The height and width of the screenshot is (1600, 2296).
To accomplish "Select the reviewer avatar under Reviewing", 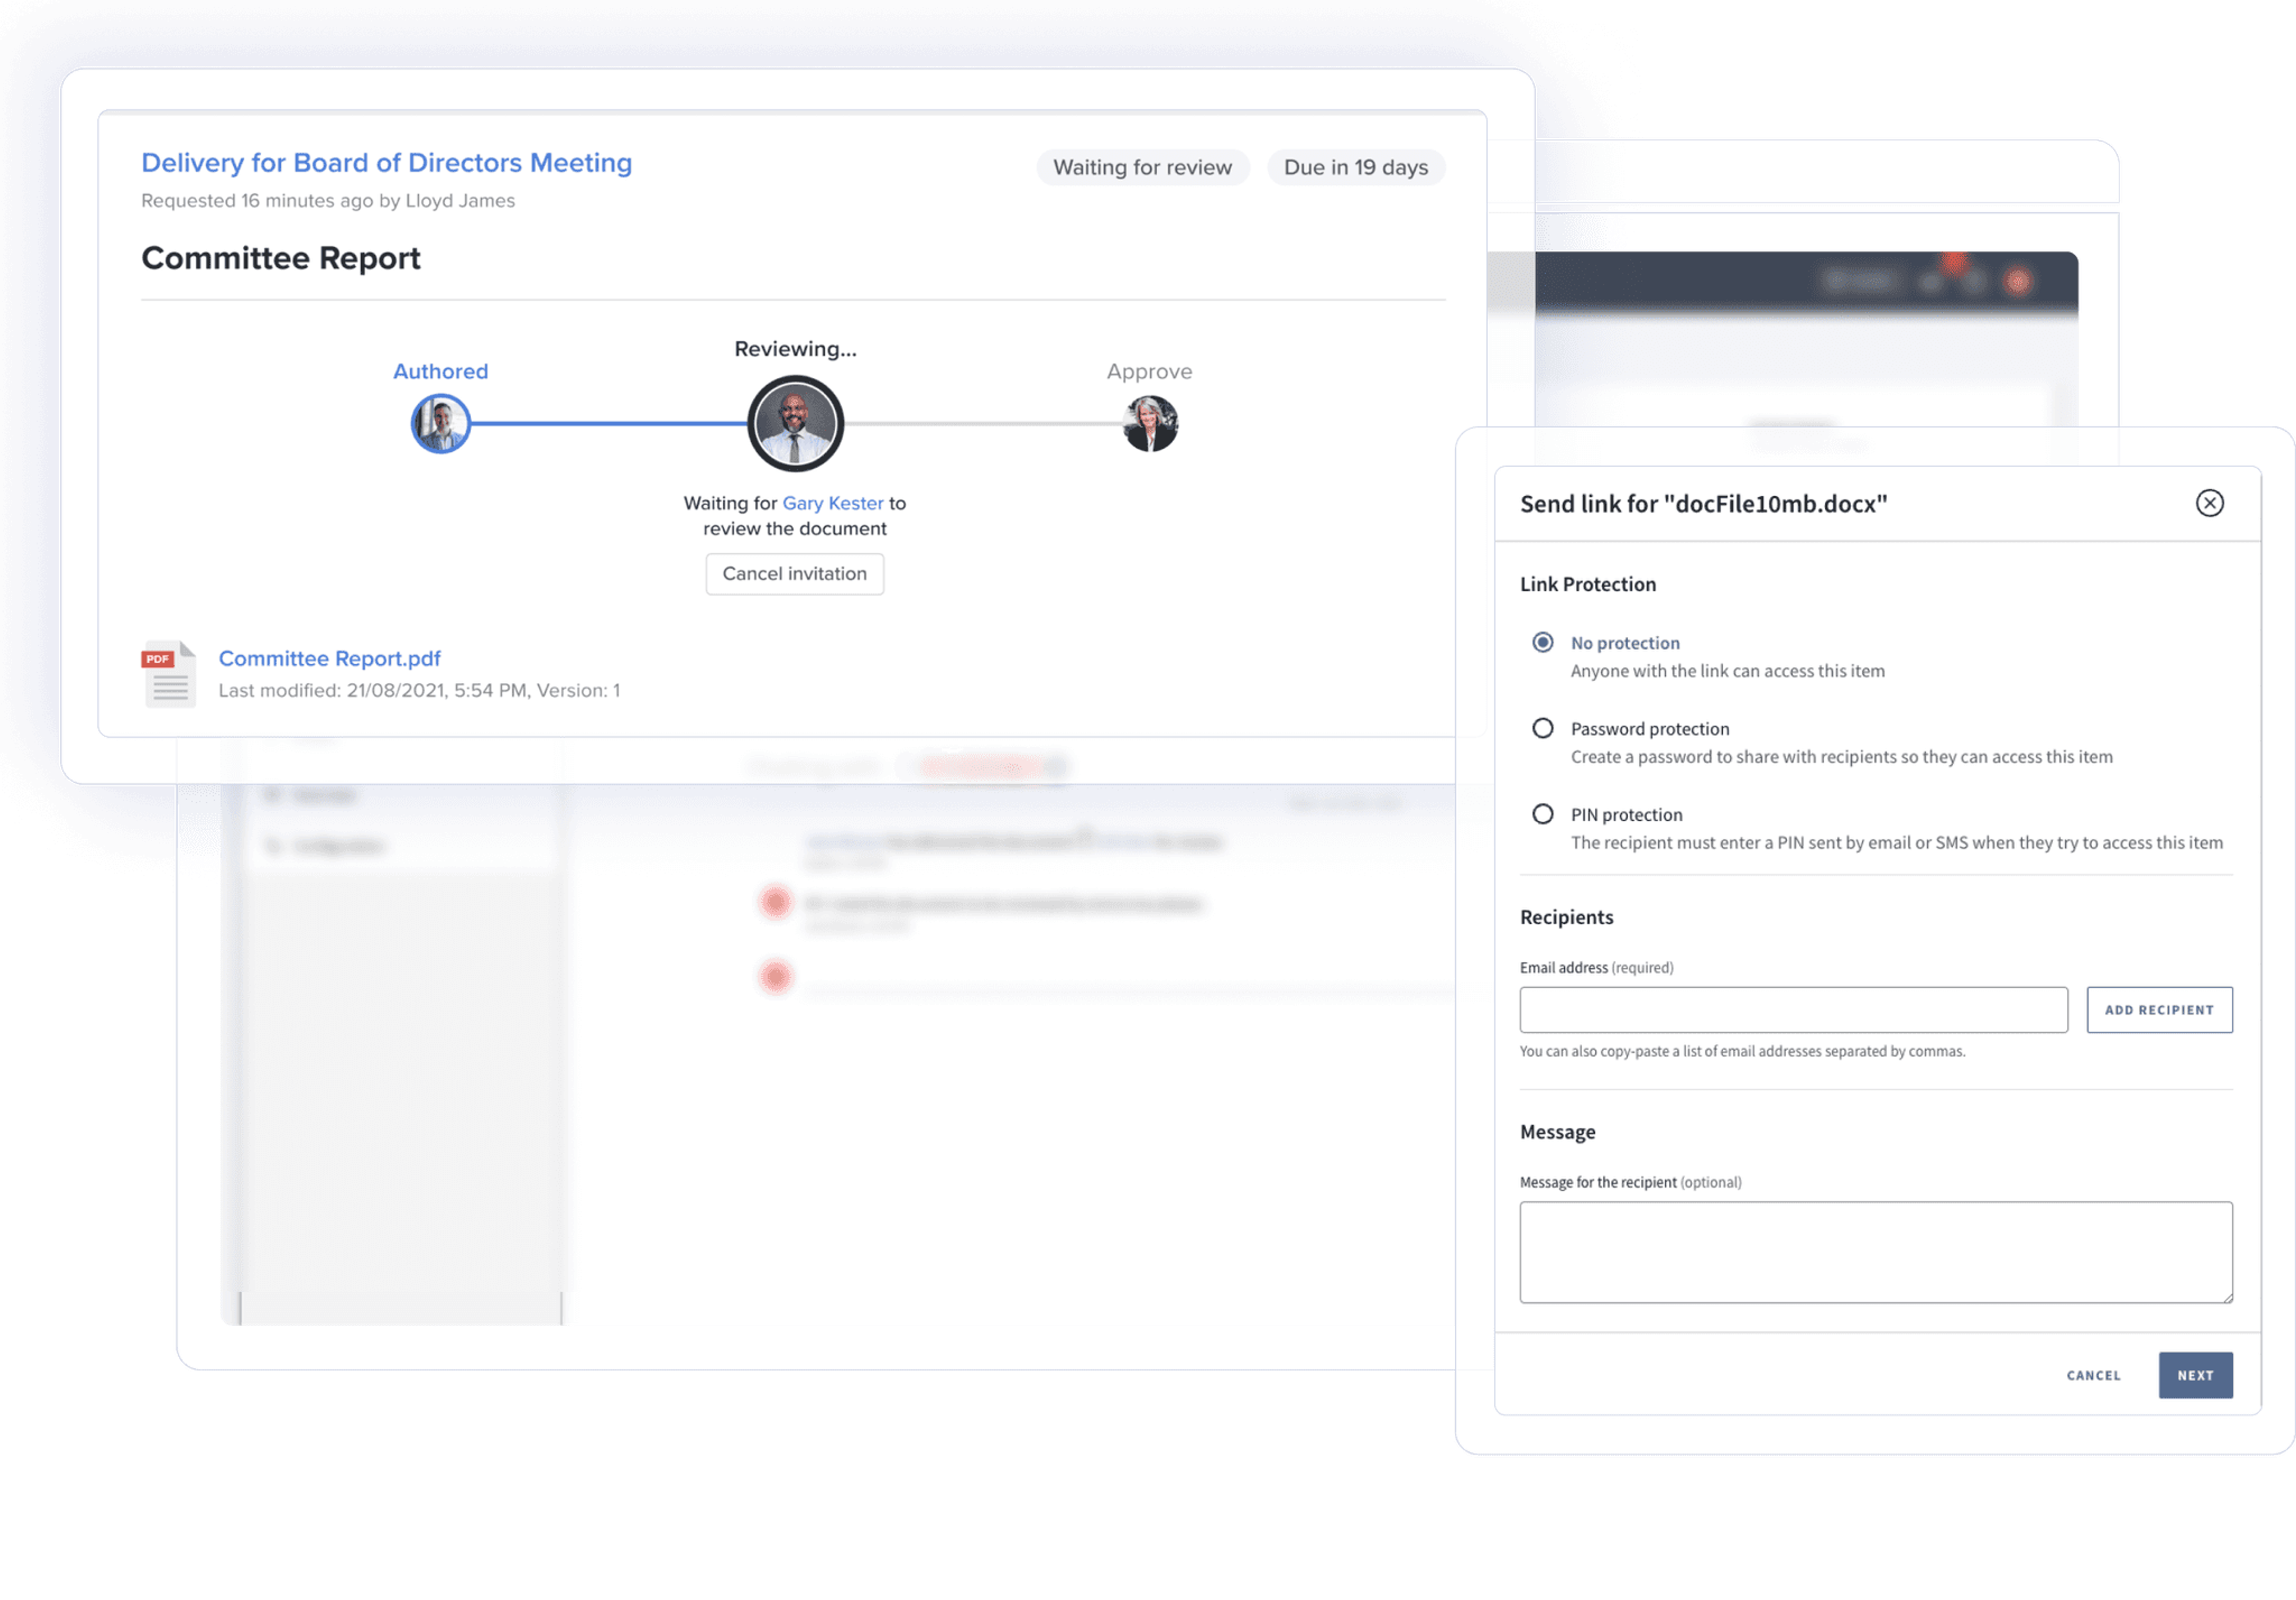I will point(796,423).
